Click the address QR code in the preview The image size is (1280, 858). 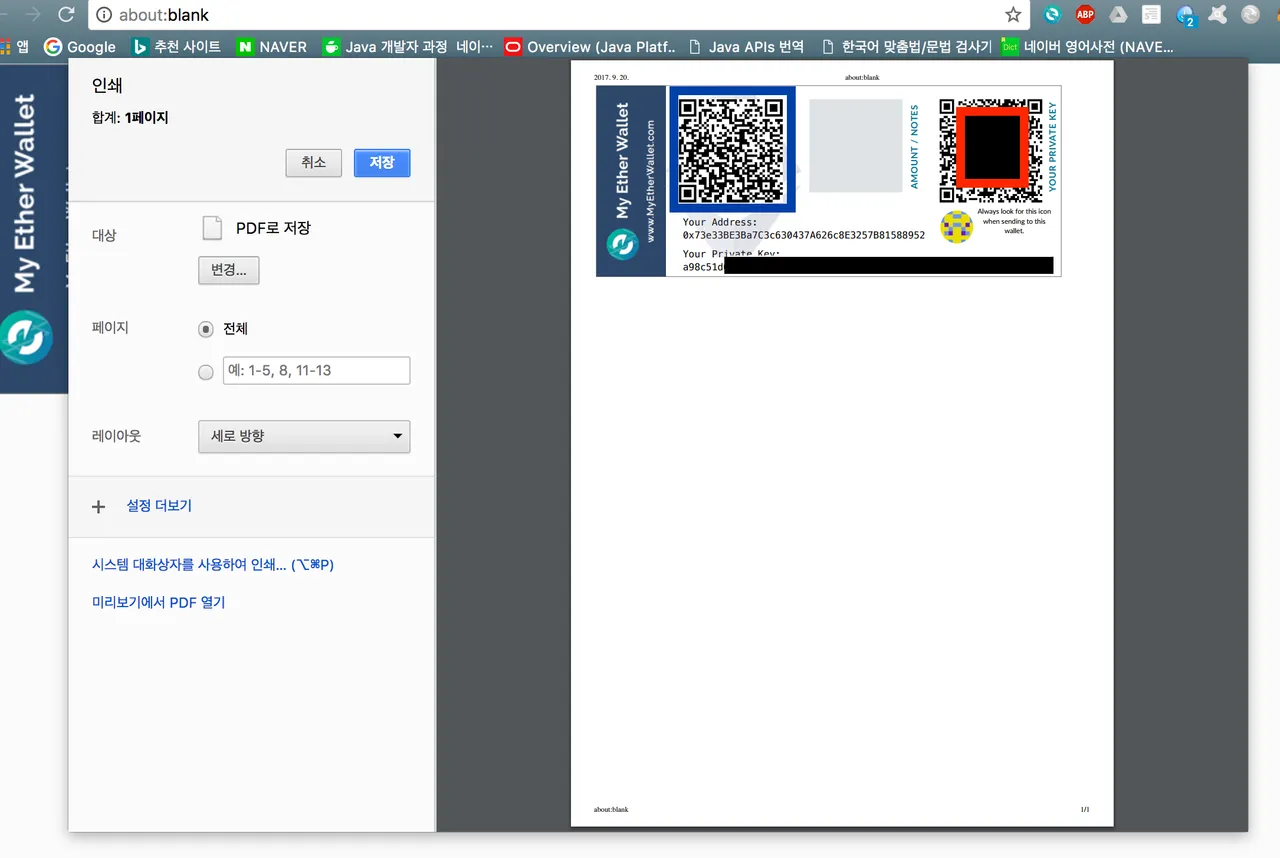coord(732,149)
